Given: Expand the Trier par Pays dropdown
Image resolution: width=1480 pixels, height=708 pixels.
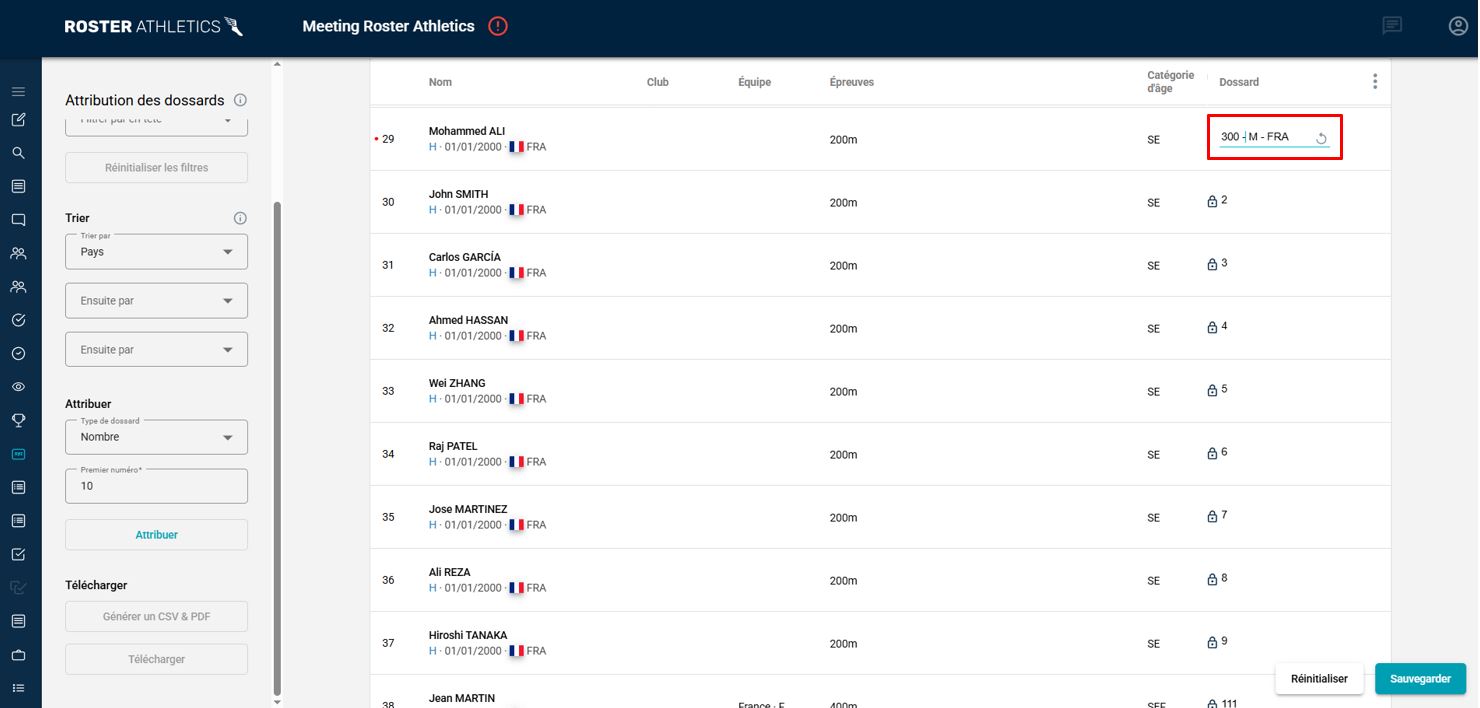Looking at the screenshot, I should tap(156, 251).
